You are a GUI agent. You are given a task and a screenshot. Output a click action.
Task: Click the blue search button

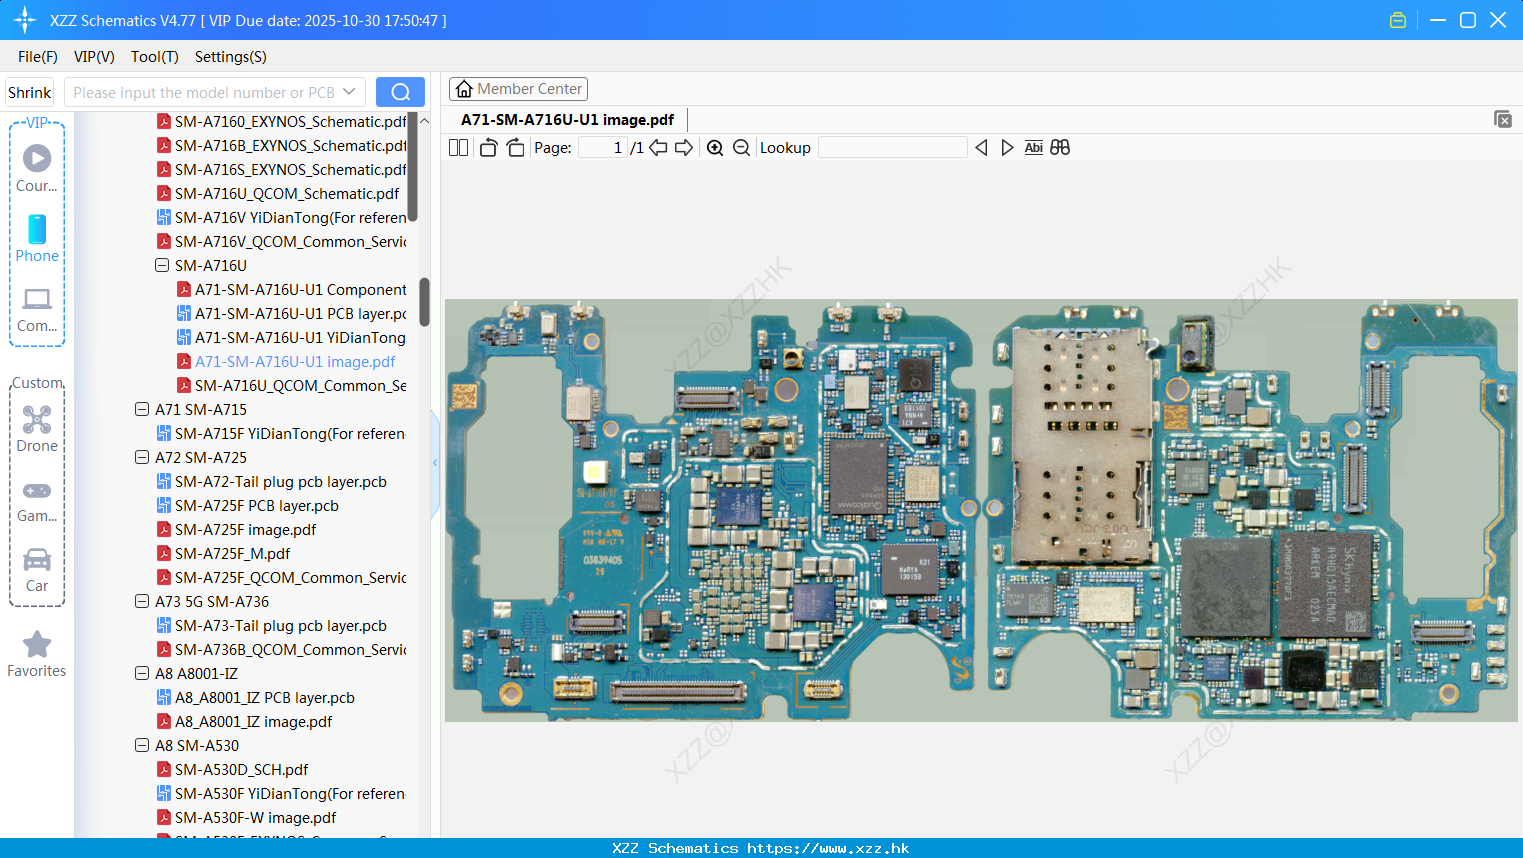pyautogui.click(x=400, y=92)
